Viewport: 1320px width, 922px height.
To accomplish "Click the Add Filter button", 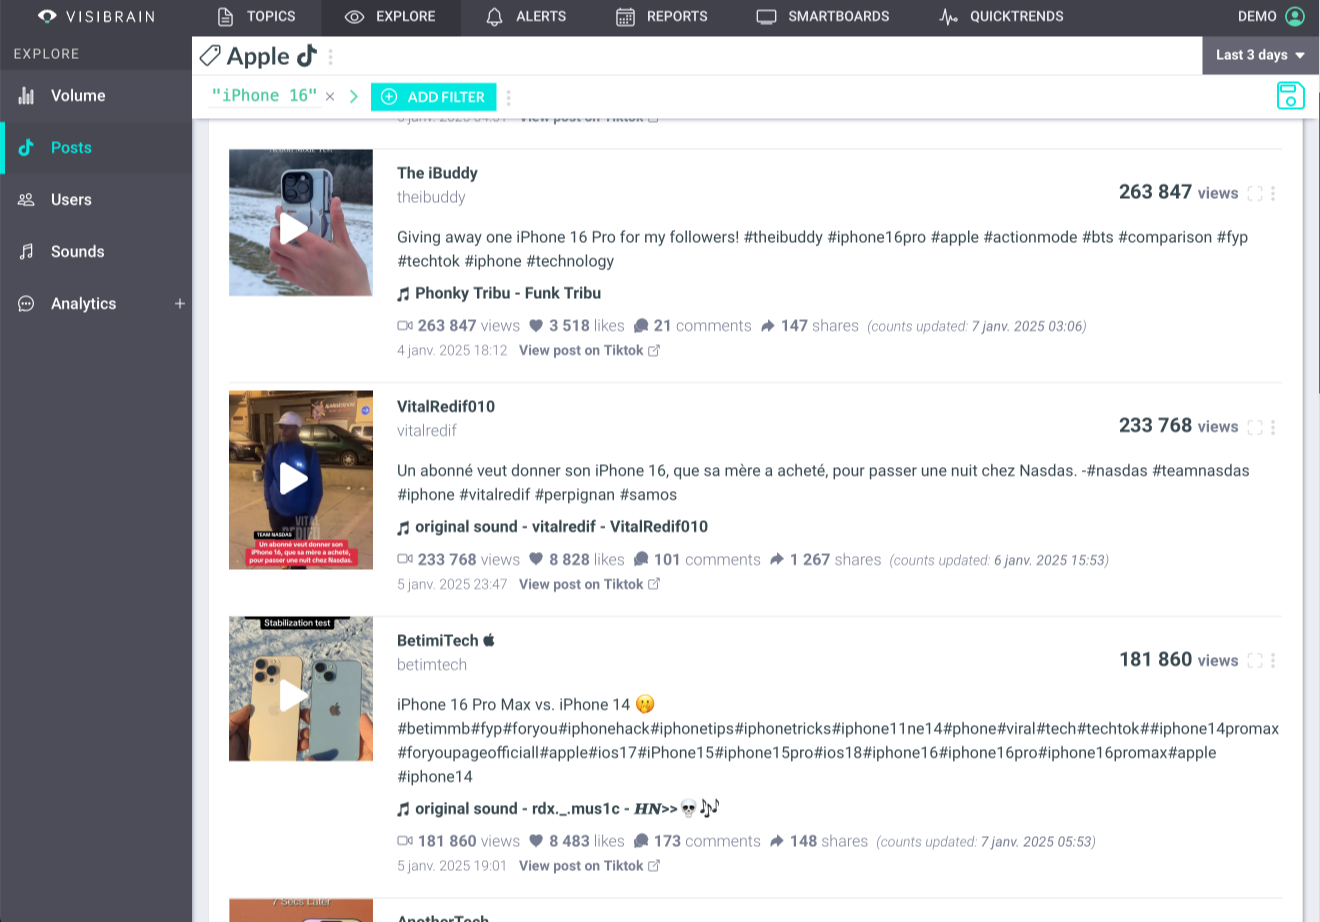I will tap(433, 97).
